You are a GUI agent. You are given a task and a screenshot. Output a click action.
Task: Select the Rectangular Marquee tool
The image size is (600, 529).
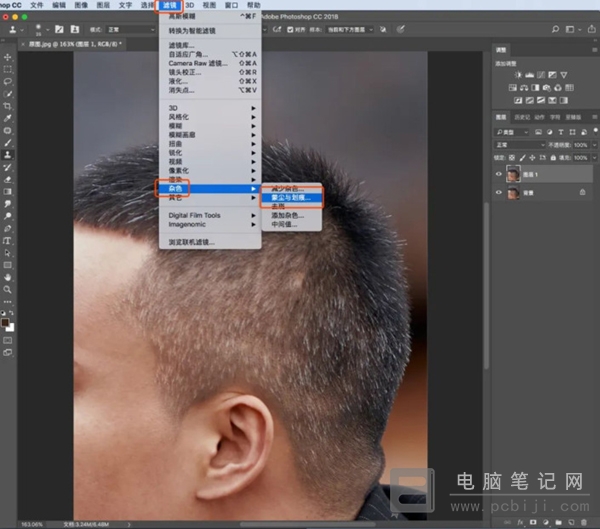[7, 70]
